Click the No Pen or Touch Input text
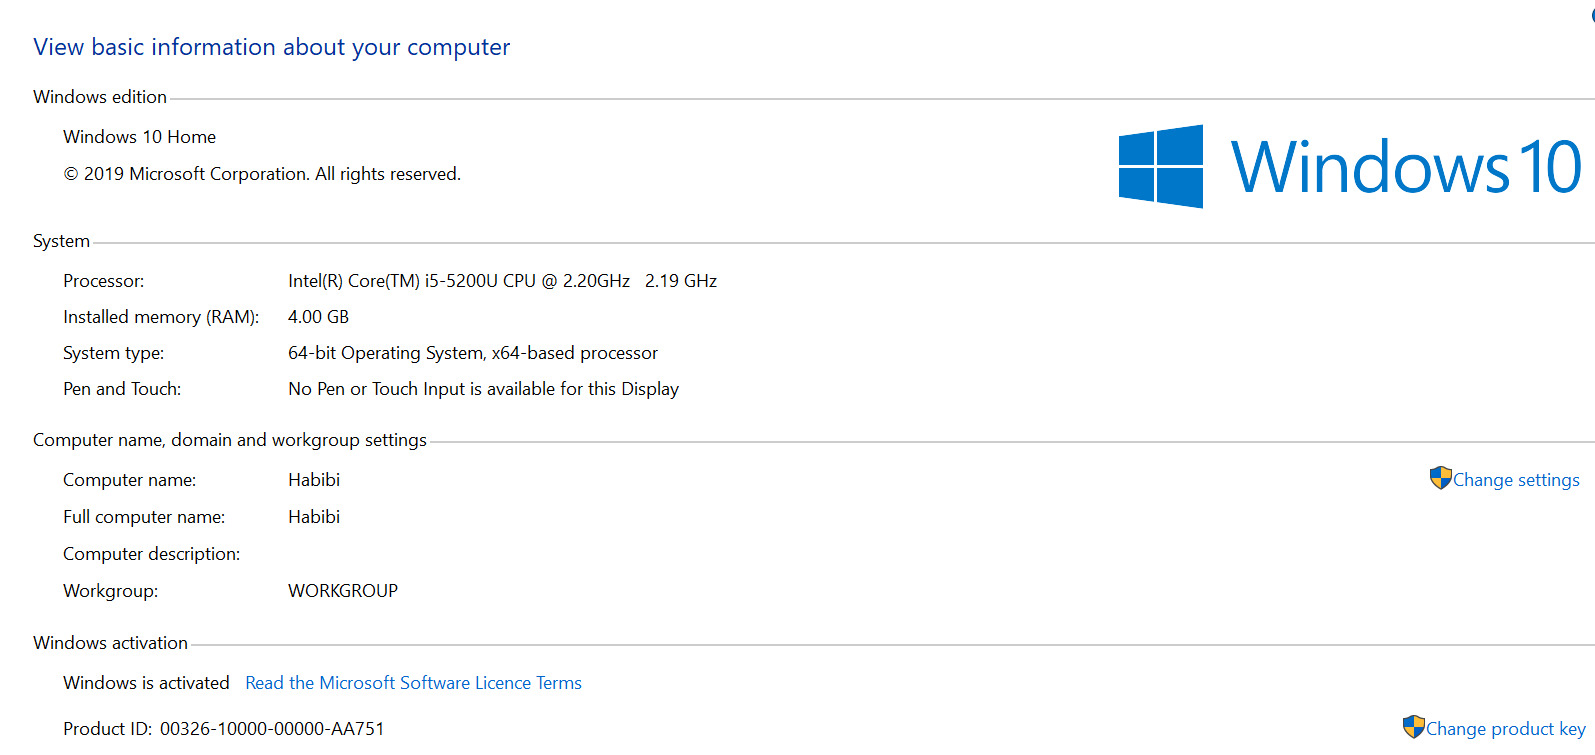This screenshot has height=755, width=1595. coord(483,389)
